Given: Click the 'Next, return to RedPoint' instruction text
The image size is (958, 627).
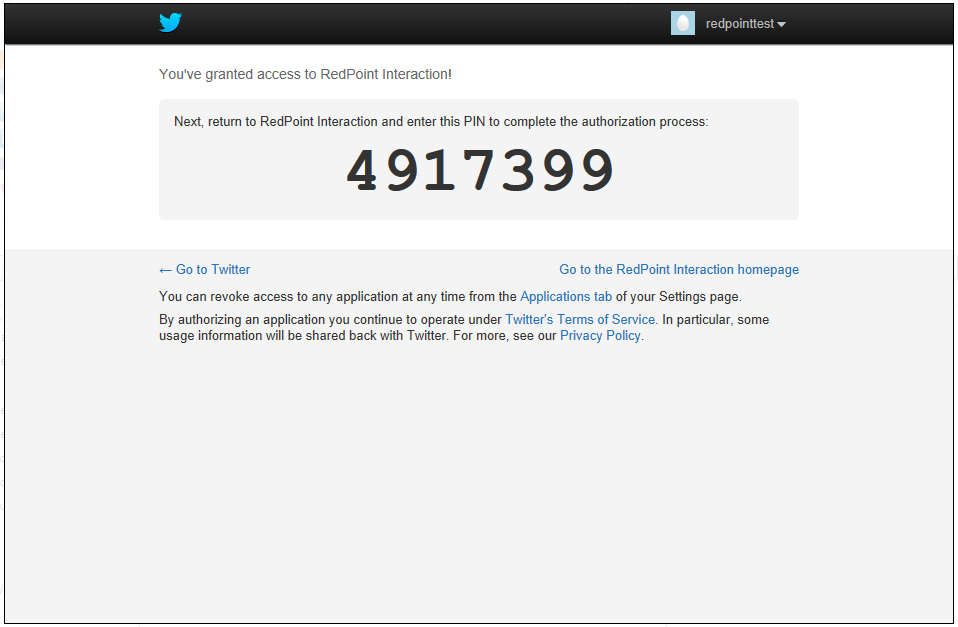Looking at the screenshot, I should (440, 122).
